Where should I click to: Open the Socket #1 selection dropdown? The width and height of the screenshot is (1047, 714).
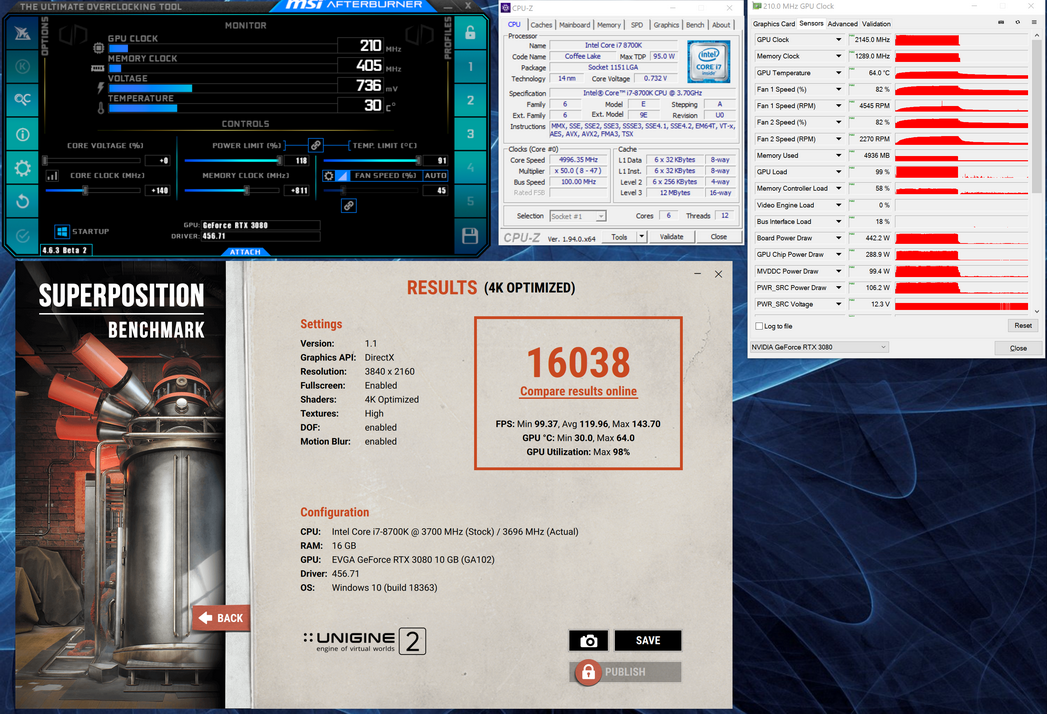coord(578,216)
